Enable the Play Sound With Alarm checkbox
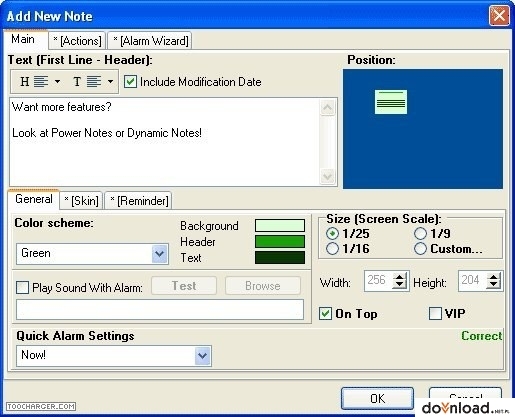515x417 pixels. 22,287
